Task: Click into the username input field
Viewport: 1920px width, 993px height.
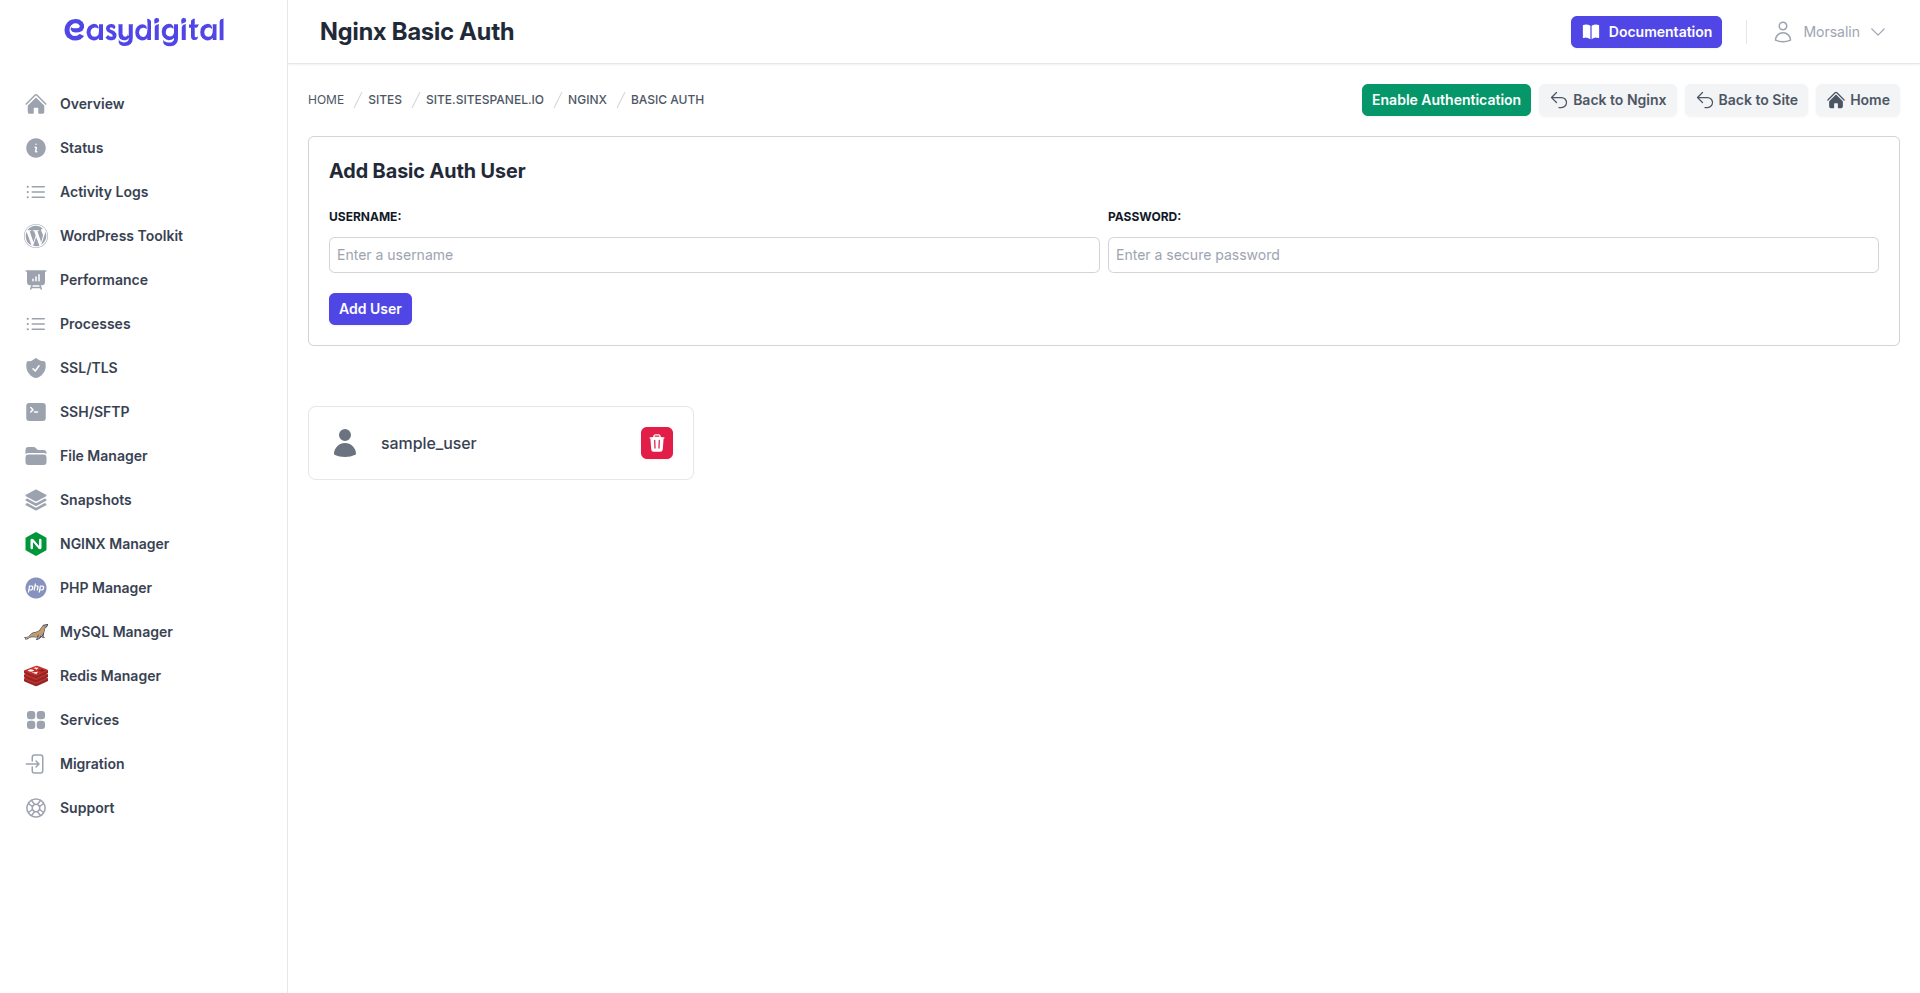Action: (x=713, y=254)
